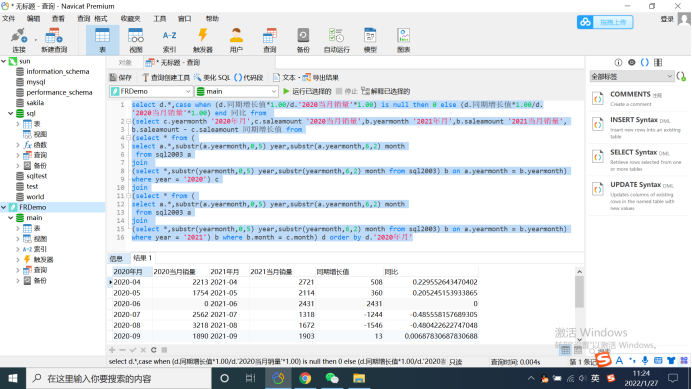Image resolution: width=692 pixels, height=389 pixels.
Task: Open the Connection (连接) toolbar icon
Action: (19, 40)
